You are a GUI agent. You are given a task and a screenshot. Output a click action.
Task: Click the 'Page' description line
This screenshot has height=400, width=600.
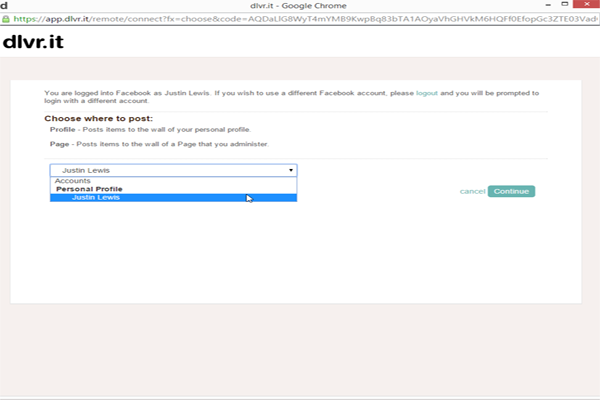159,144
